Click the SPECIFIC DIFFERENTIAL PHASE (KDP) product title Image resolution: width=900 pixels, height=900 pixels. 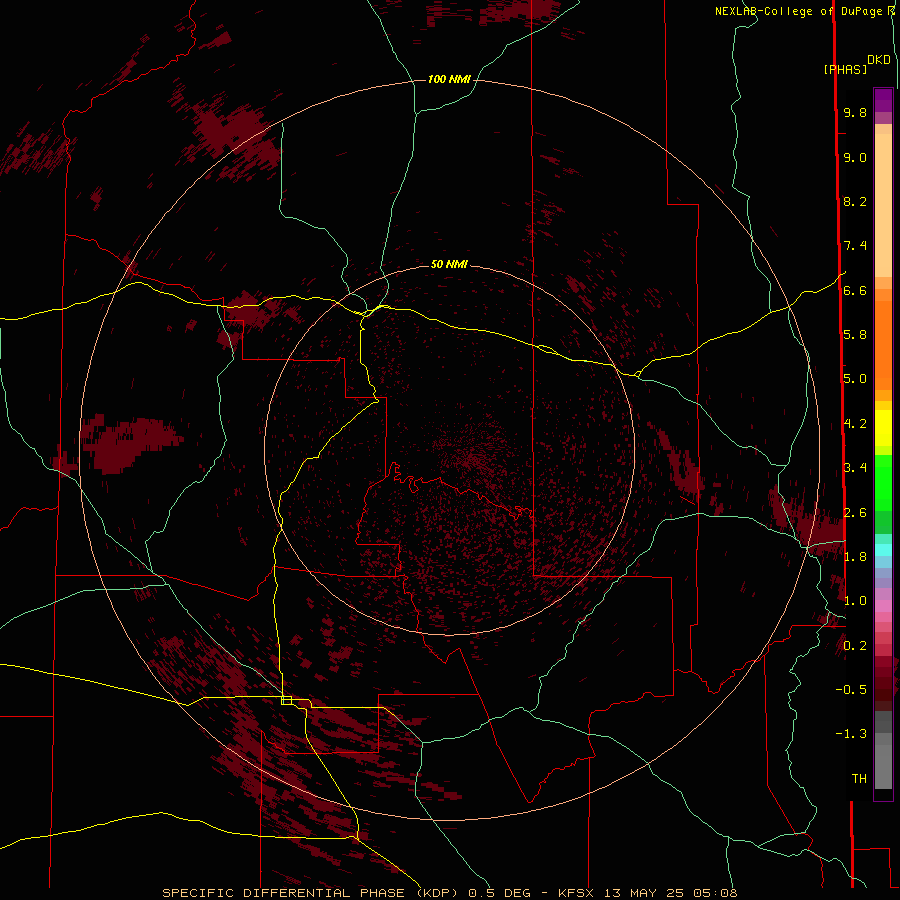310,893
